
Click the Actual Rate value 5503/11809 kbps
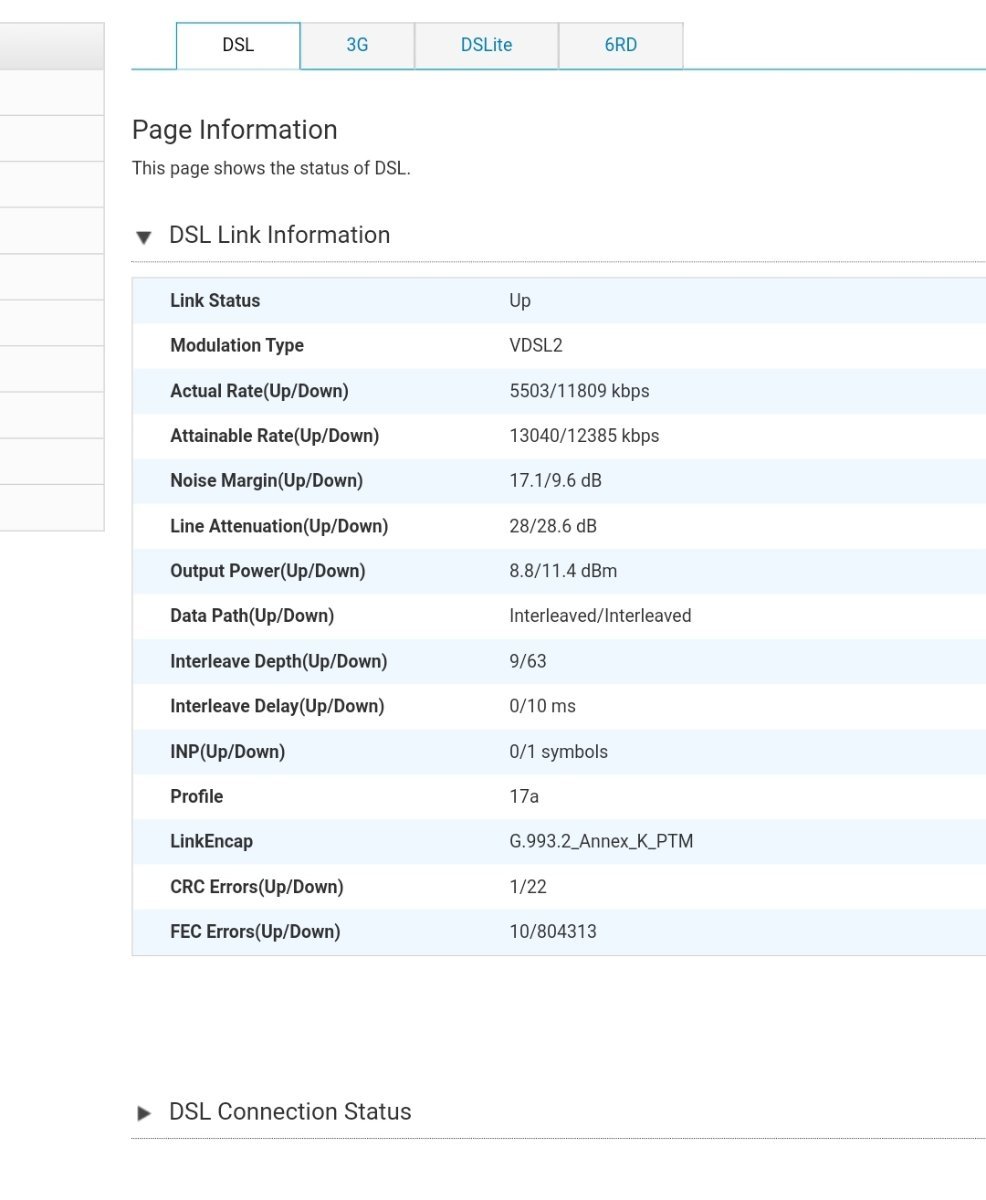coord(579,391)
